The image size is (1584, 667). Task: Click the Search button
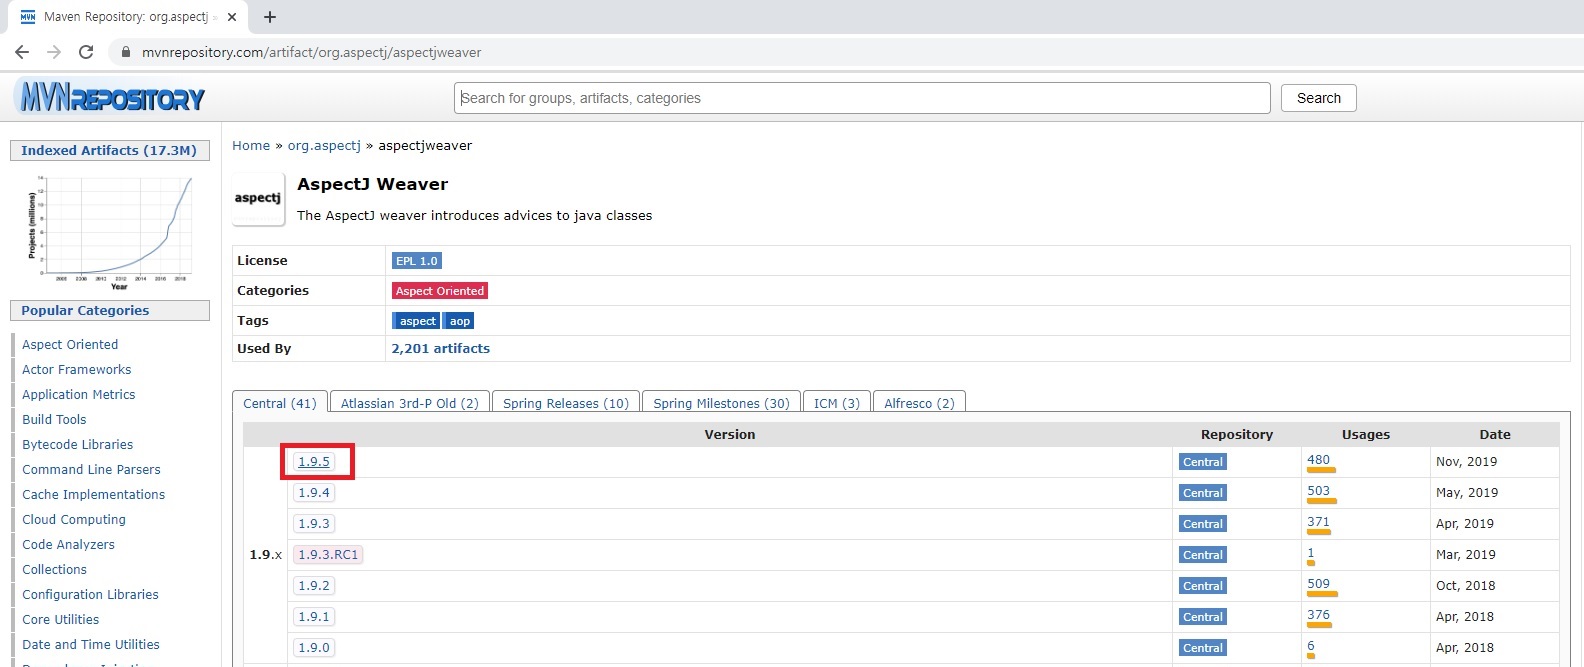(x=1319, y=98)
